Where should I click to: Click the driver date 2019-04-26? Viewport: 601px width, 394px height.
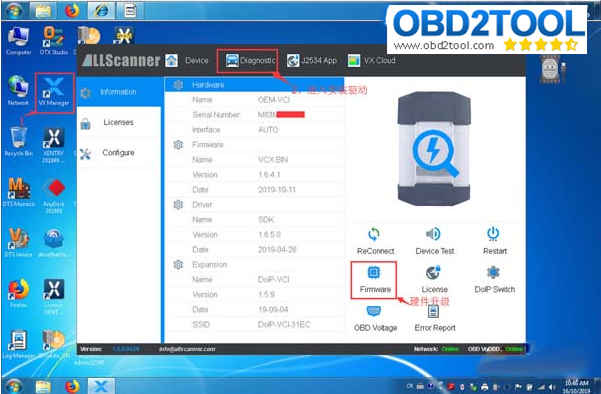point(277,250)
